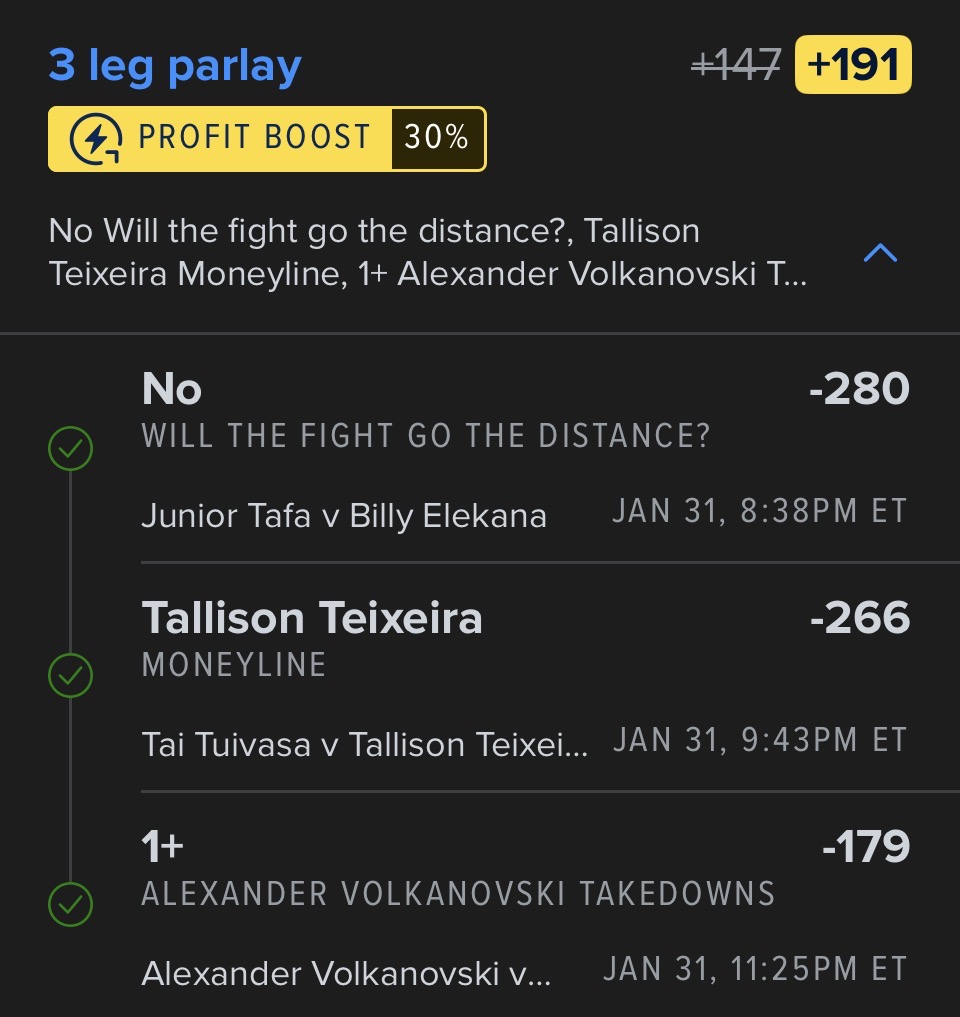960x1017 pixels.
Task: Collapse the parlay legs with blue chevron
Action: [880, 253]
